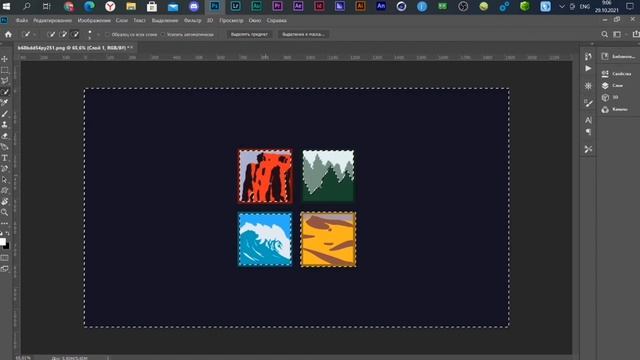
Task: Choose New Selection mode icon
Action: coord(51,35)
